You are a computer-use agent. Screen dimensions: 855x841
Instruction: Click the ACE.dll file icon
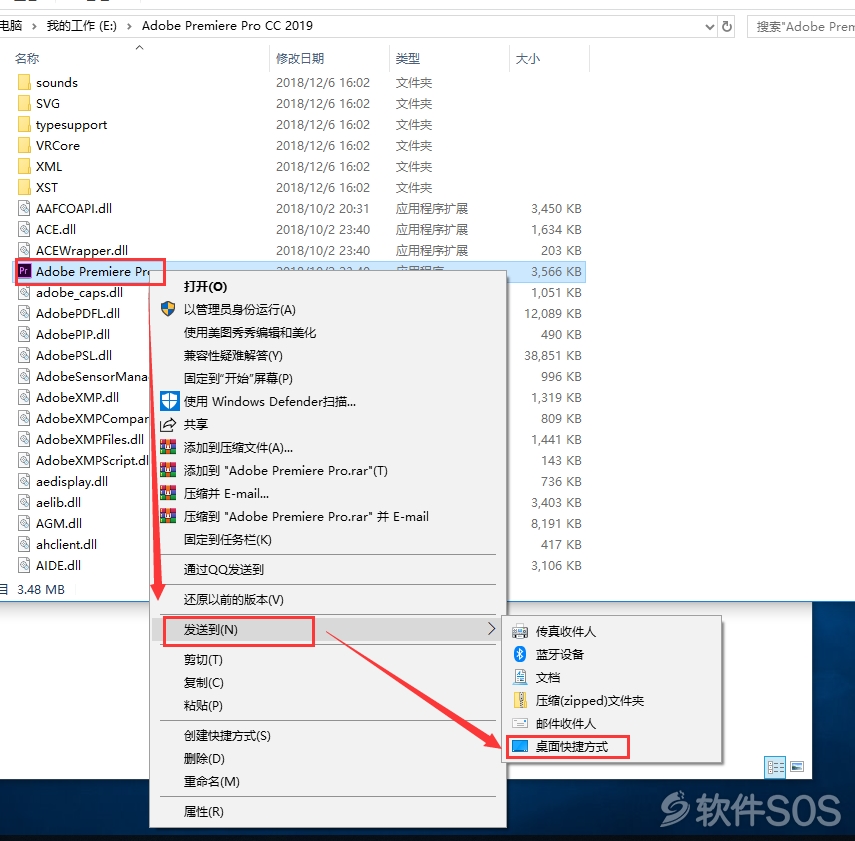[x=24, y=229]
